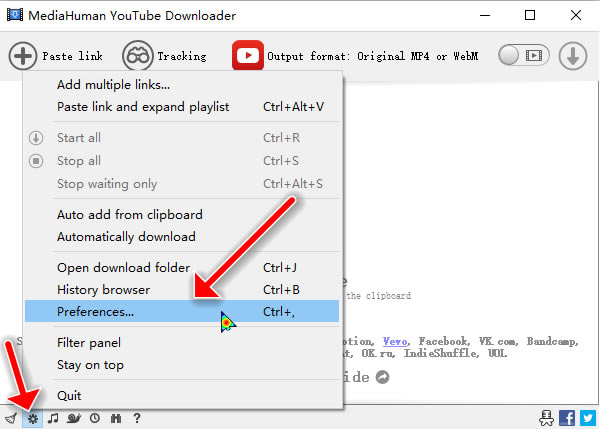Select Stop waiting only menu item
600x429 pixels.
pyautogui.click(x=182, y=184)
